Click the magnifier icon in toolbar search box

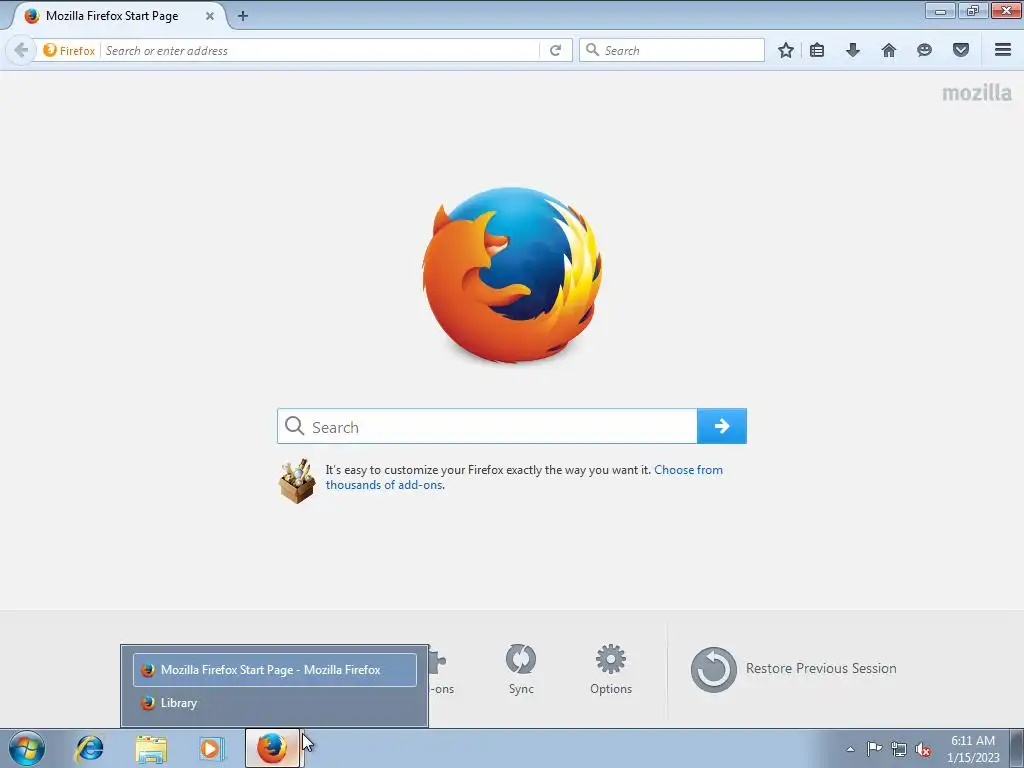[x=592, y=50]
